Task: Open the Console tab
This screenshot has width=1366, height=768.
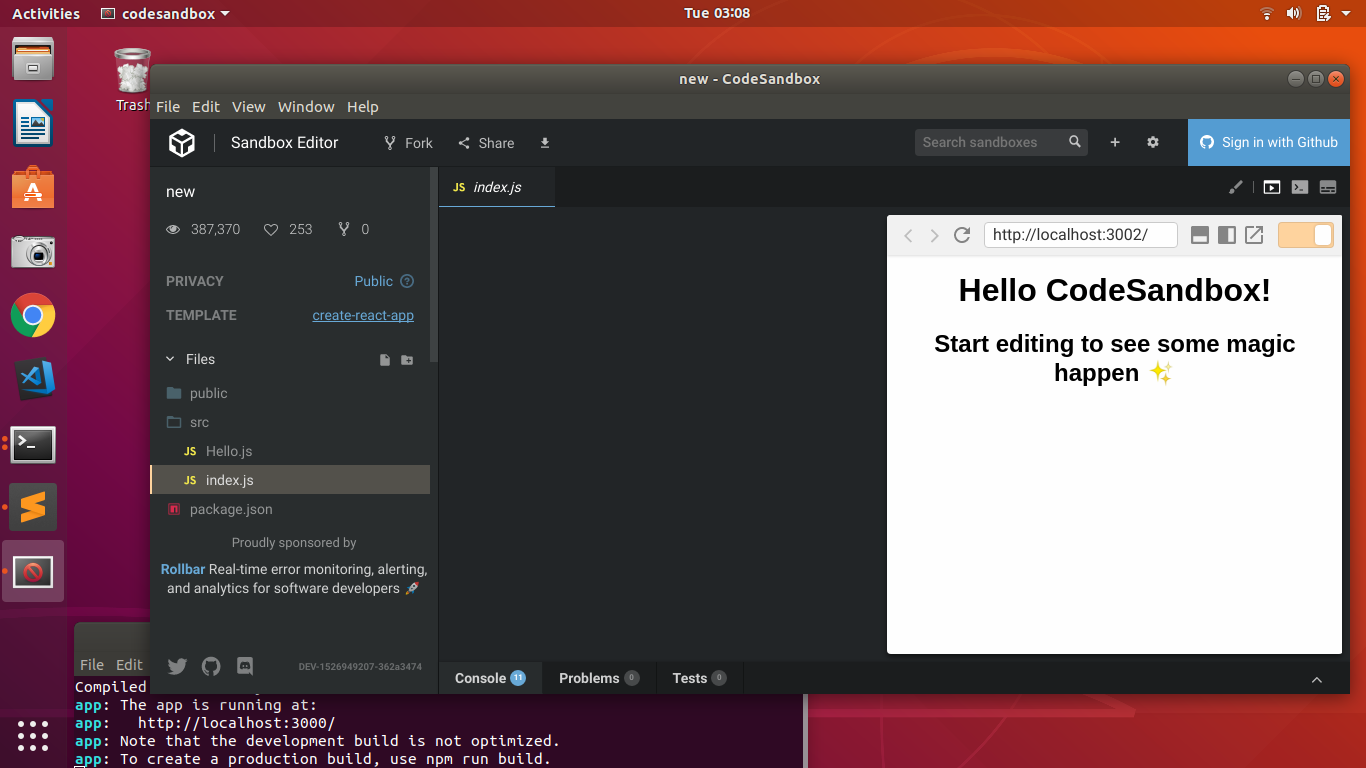Action: pos(490,678)
